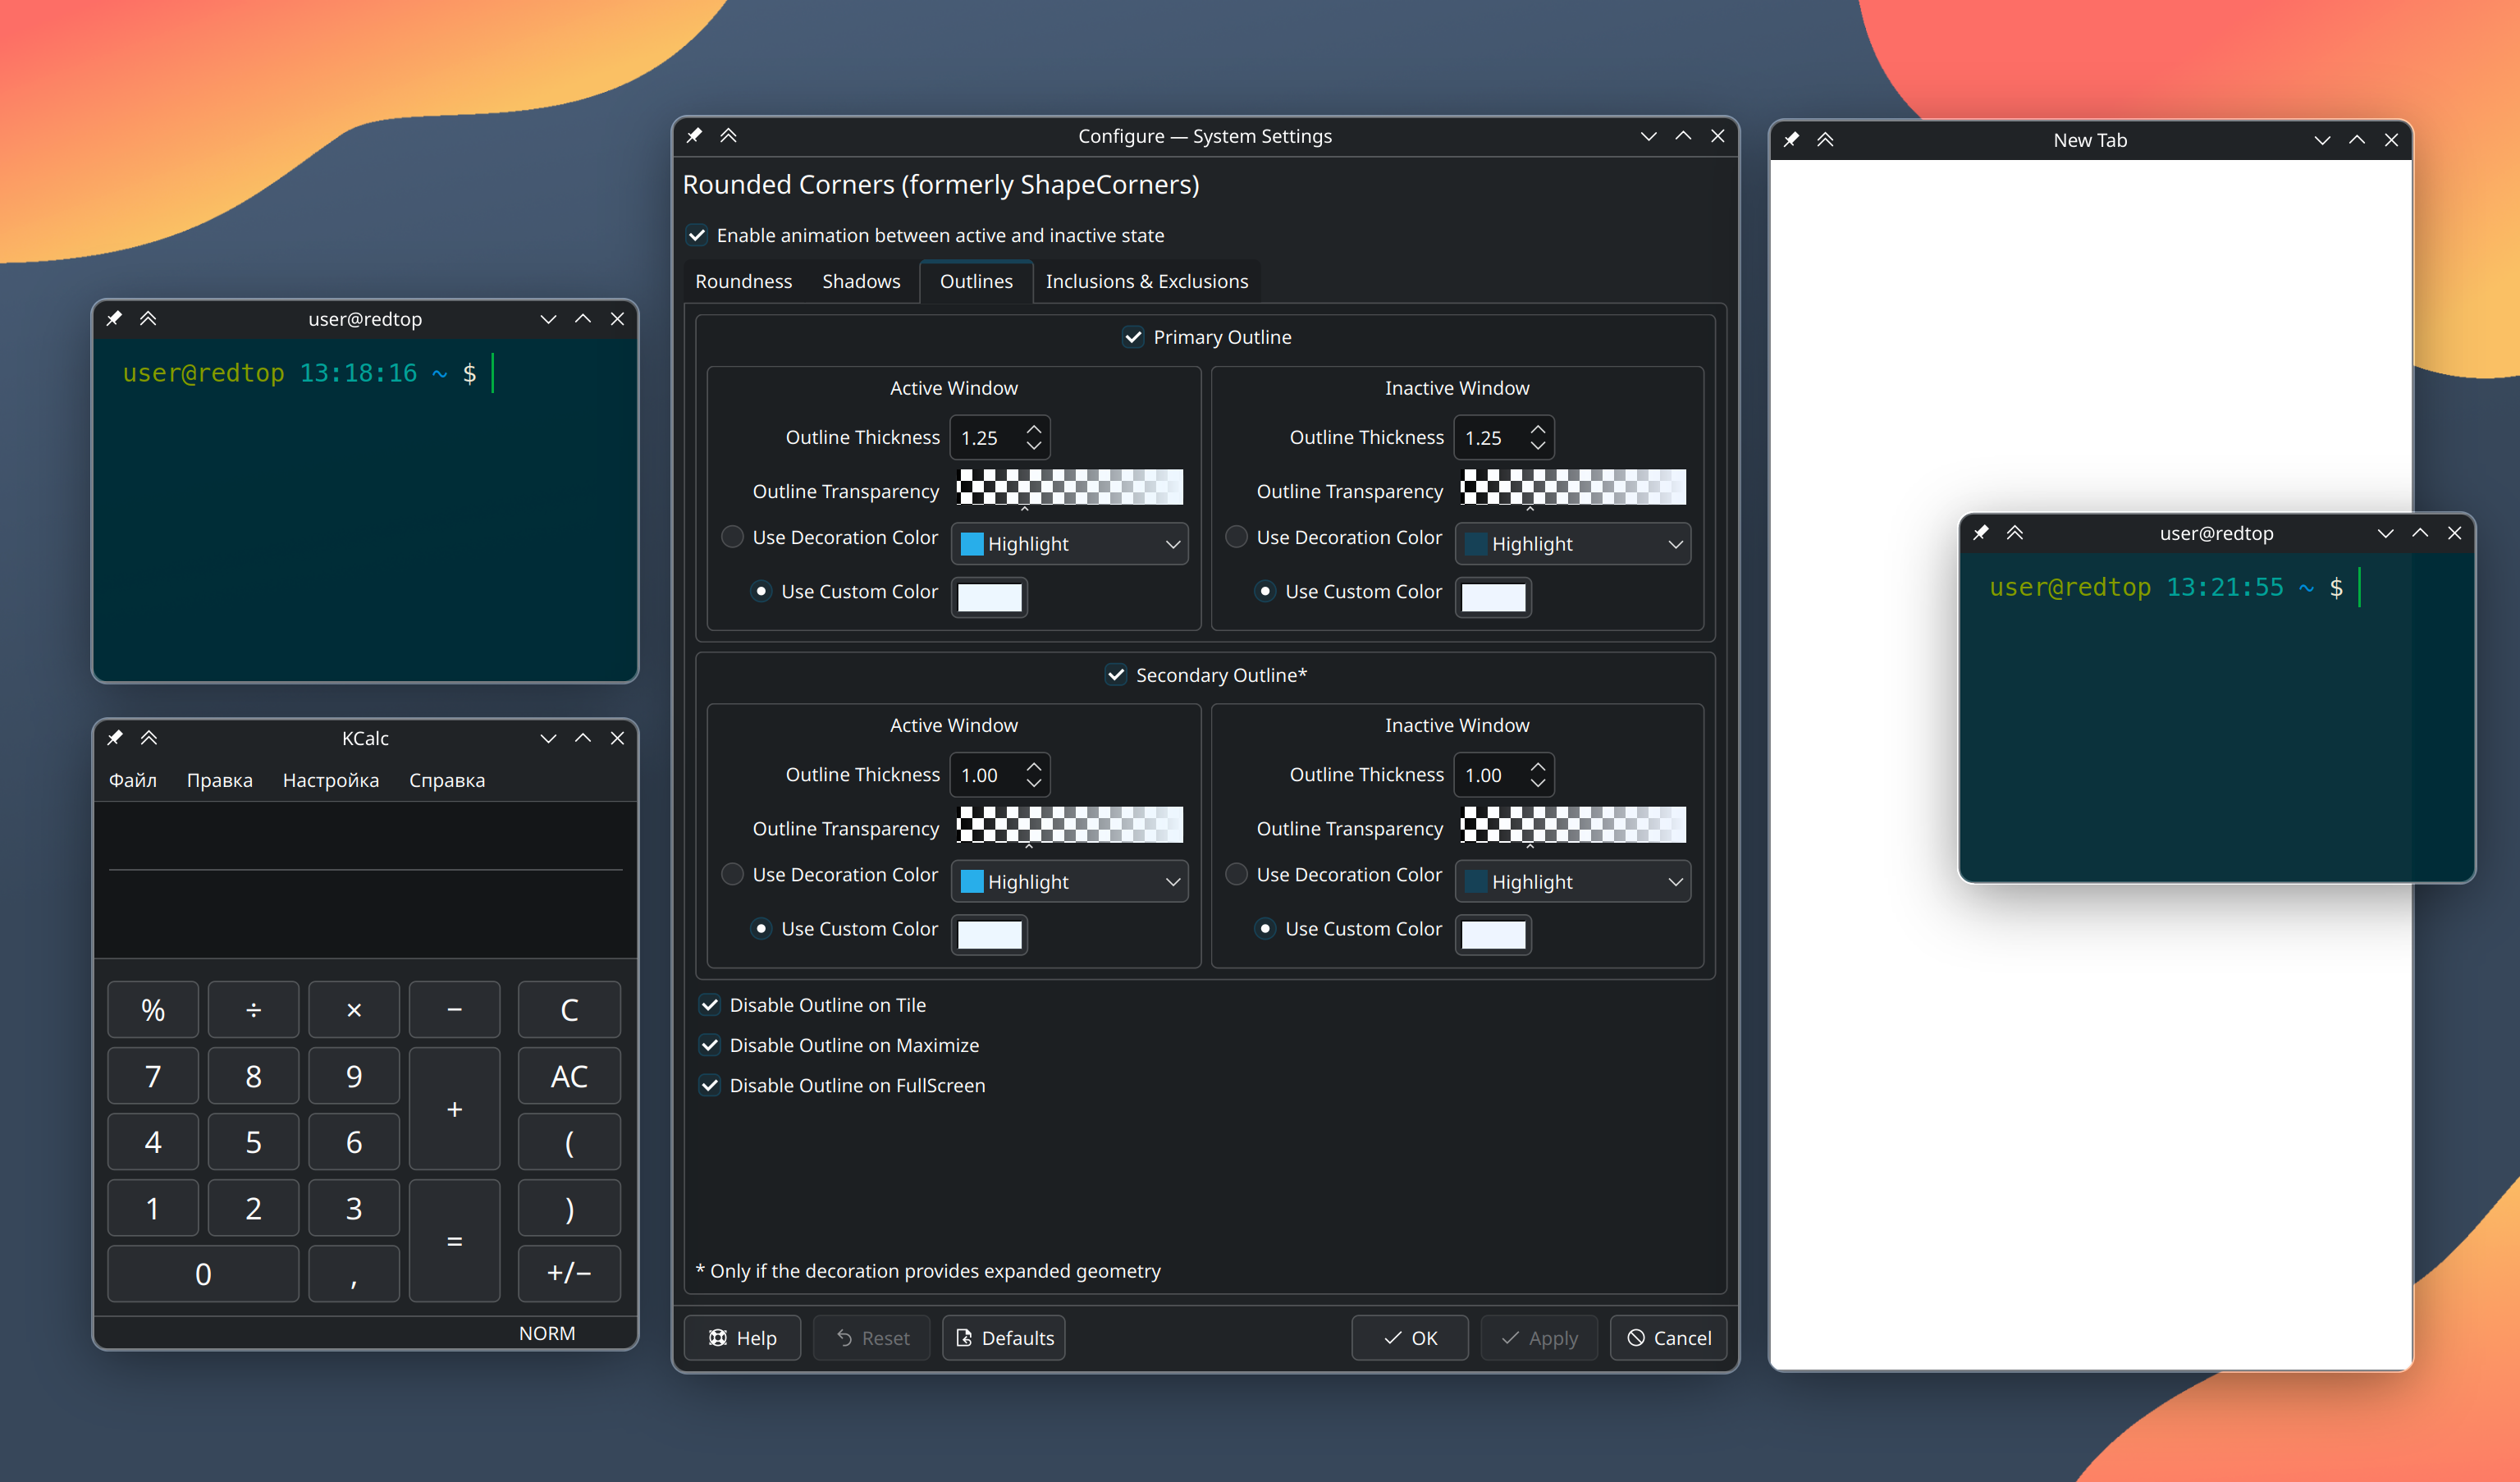This screenshot has height=1482, width=2520.
Task: Click keep-above double-chevron icon in KCalc titlebar
Action: coord(149,738)
